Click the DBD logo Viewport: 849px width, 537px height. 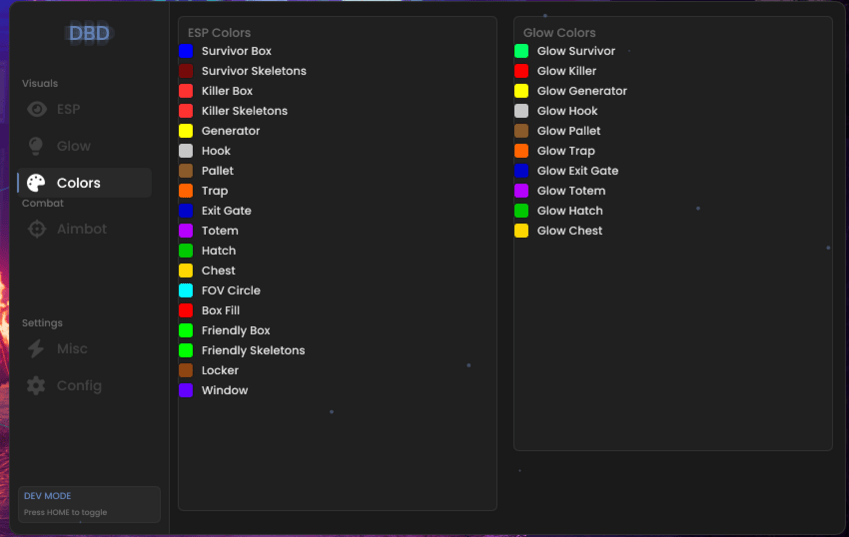pos(89,34)
